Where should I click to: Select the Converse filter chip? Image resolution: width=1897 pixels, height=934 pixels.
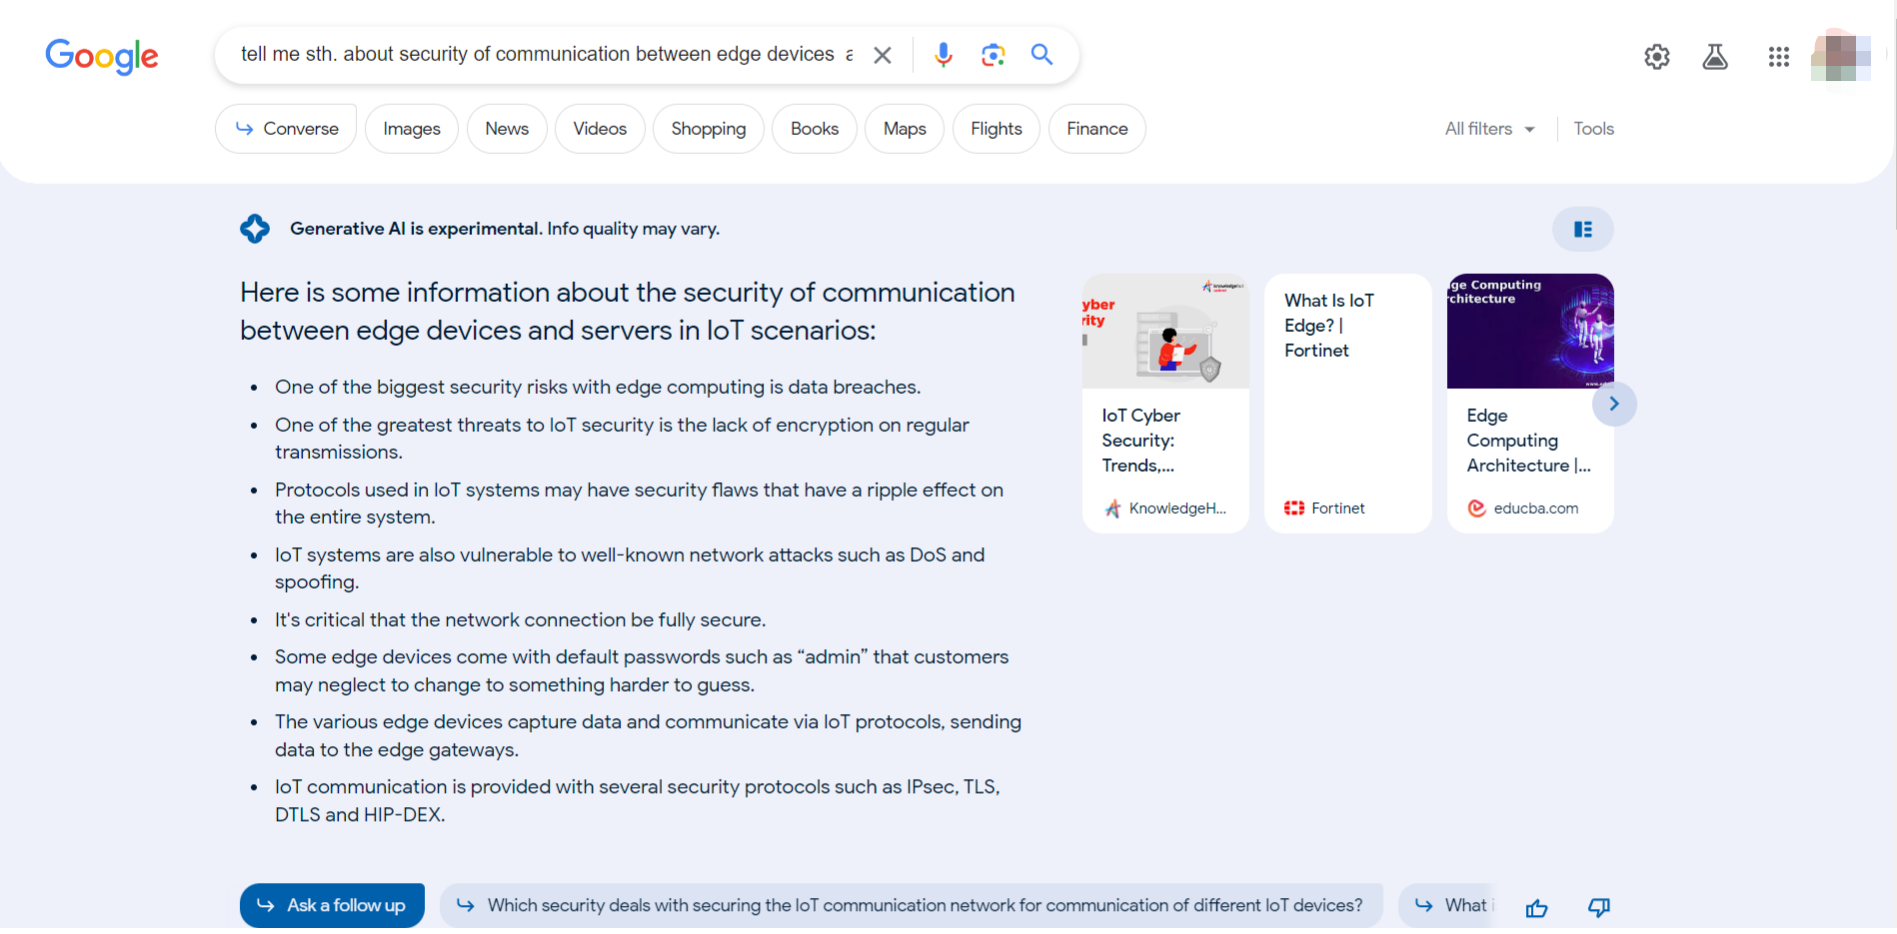point(286,129)
